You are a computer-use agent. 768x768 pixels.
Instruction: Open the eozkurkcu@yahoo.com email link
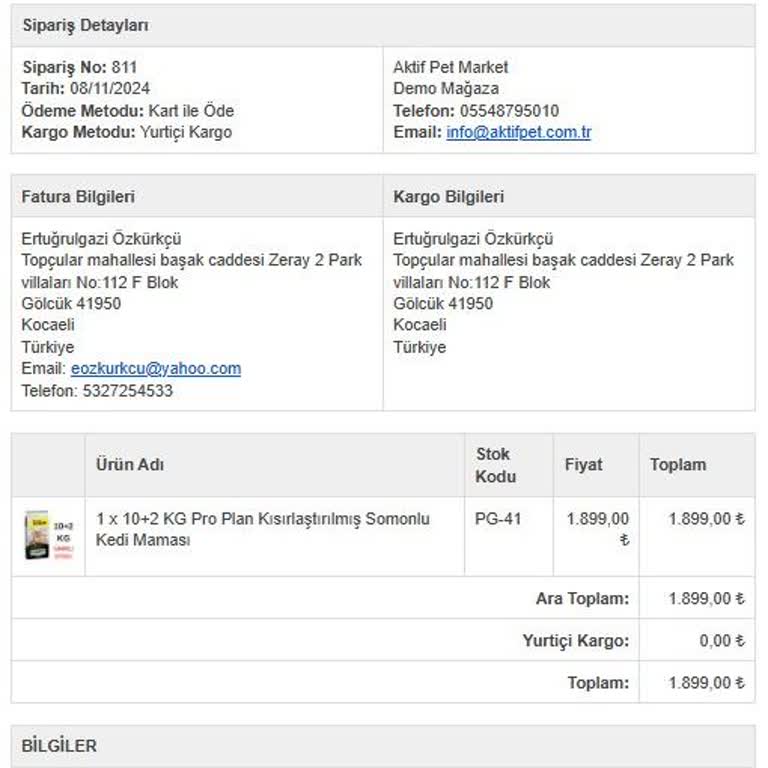(155, 369)
